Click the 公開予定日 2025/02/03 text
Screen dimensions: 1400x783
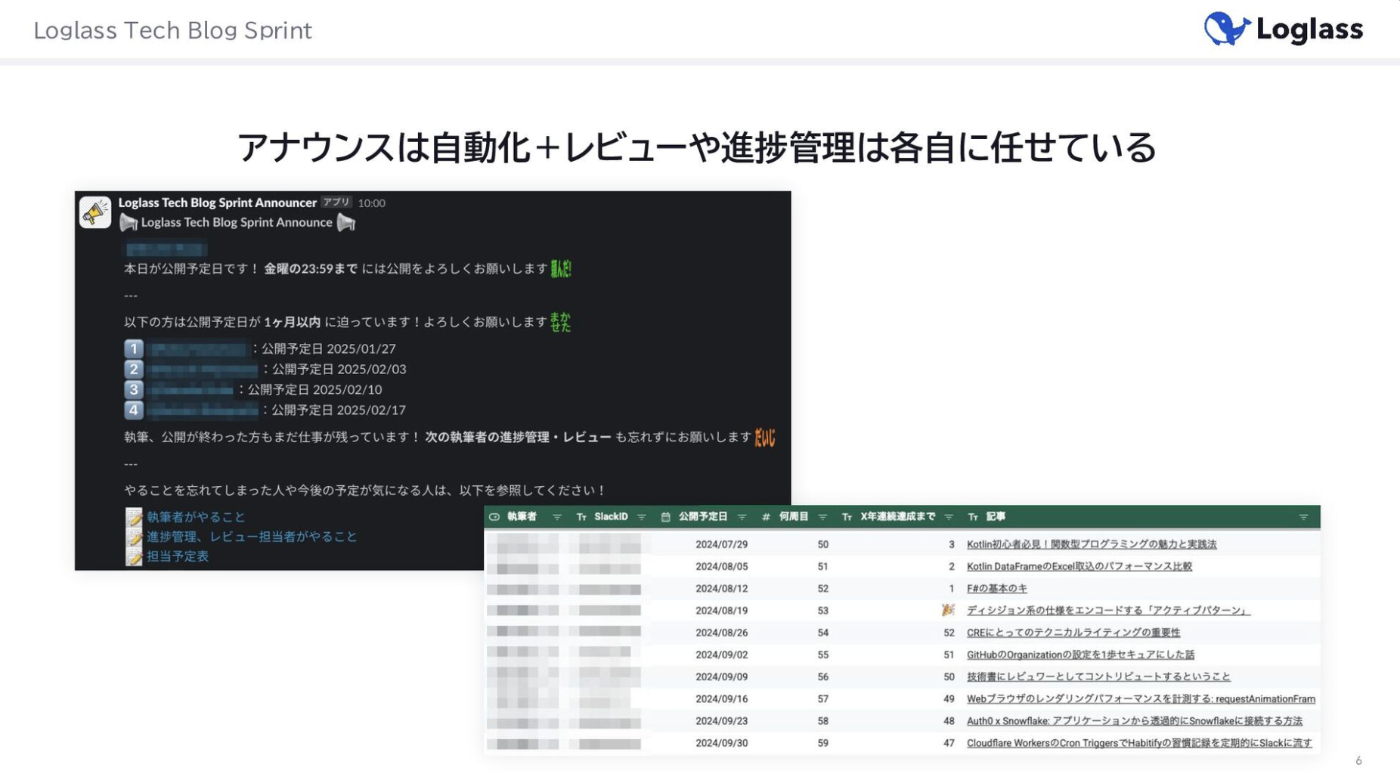click(x=339, y=369)
